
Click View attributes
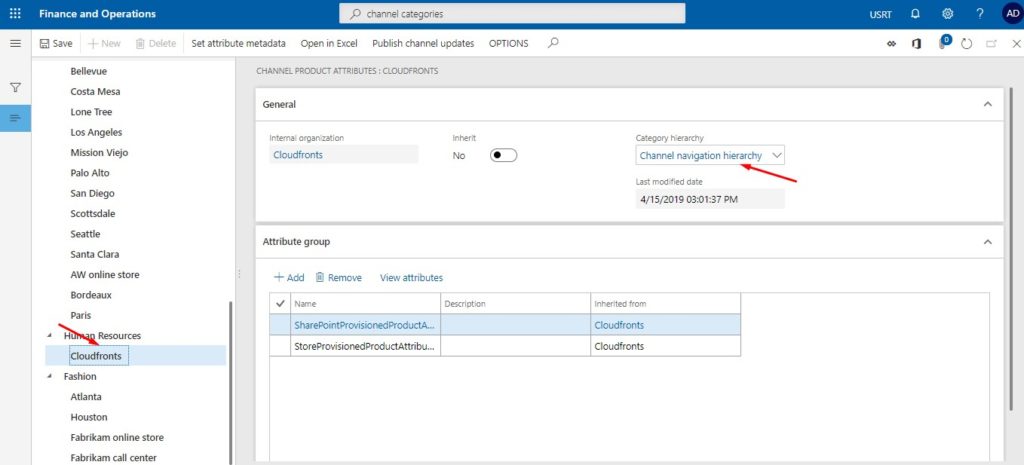[411, 278]
